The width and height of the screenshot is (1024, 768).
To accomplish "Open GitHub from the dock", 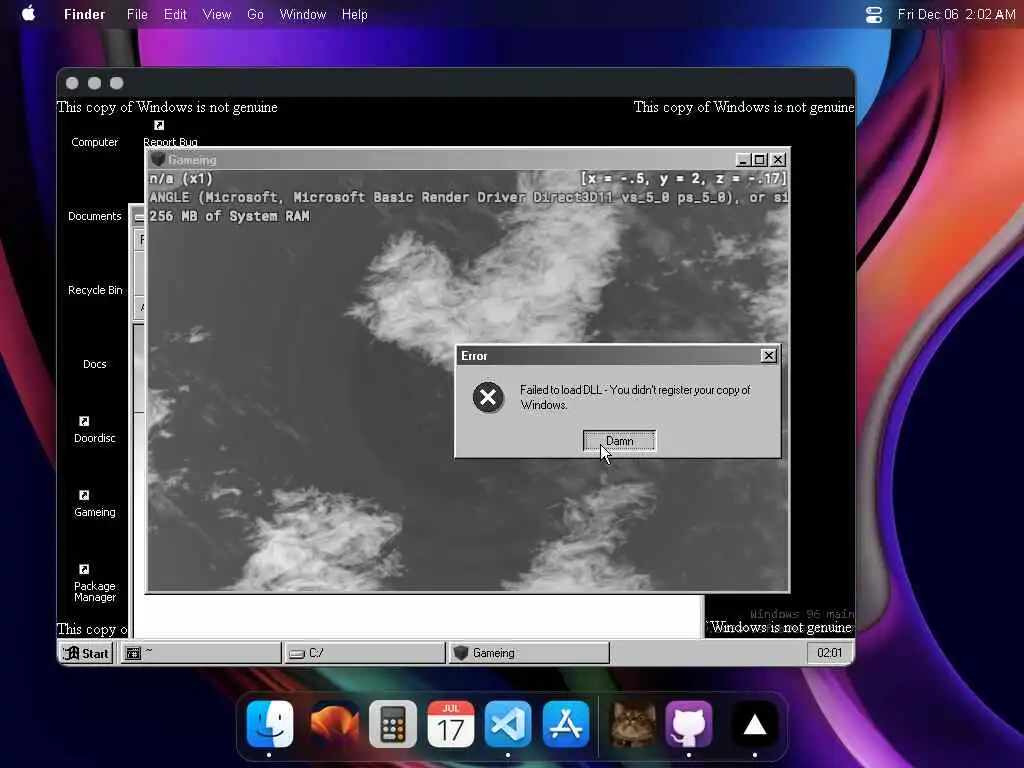I will coord(689,724).
